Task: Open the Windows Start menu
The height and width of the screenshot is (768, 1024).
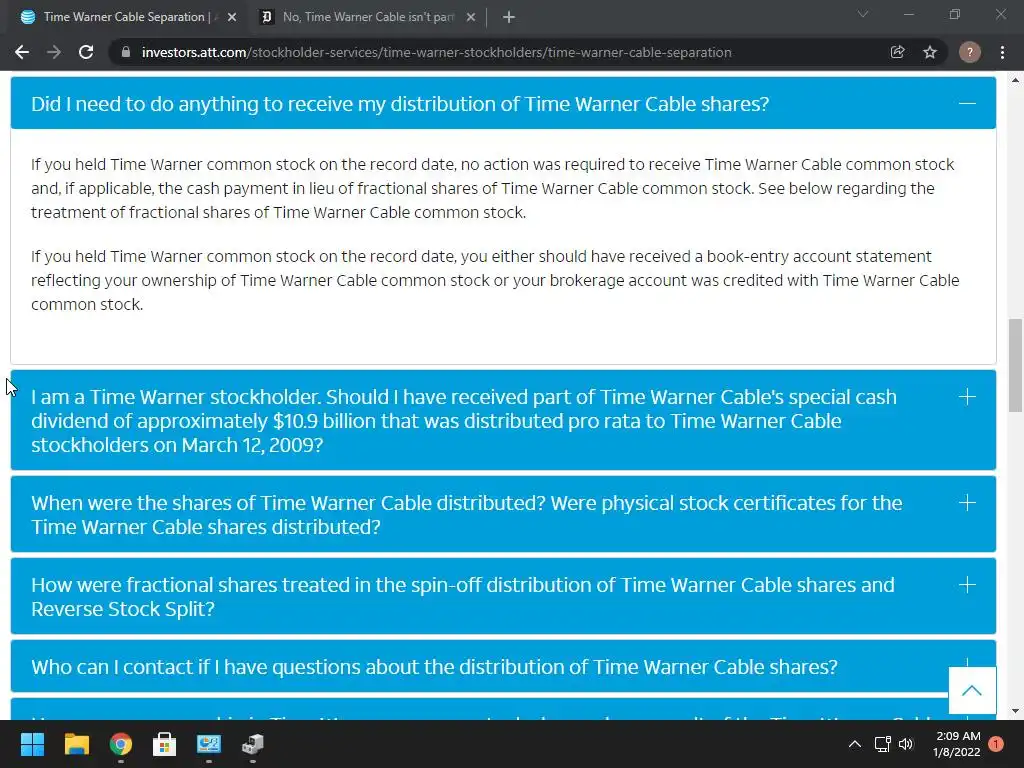Action: tap(32, 744)
